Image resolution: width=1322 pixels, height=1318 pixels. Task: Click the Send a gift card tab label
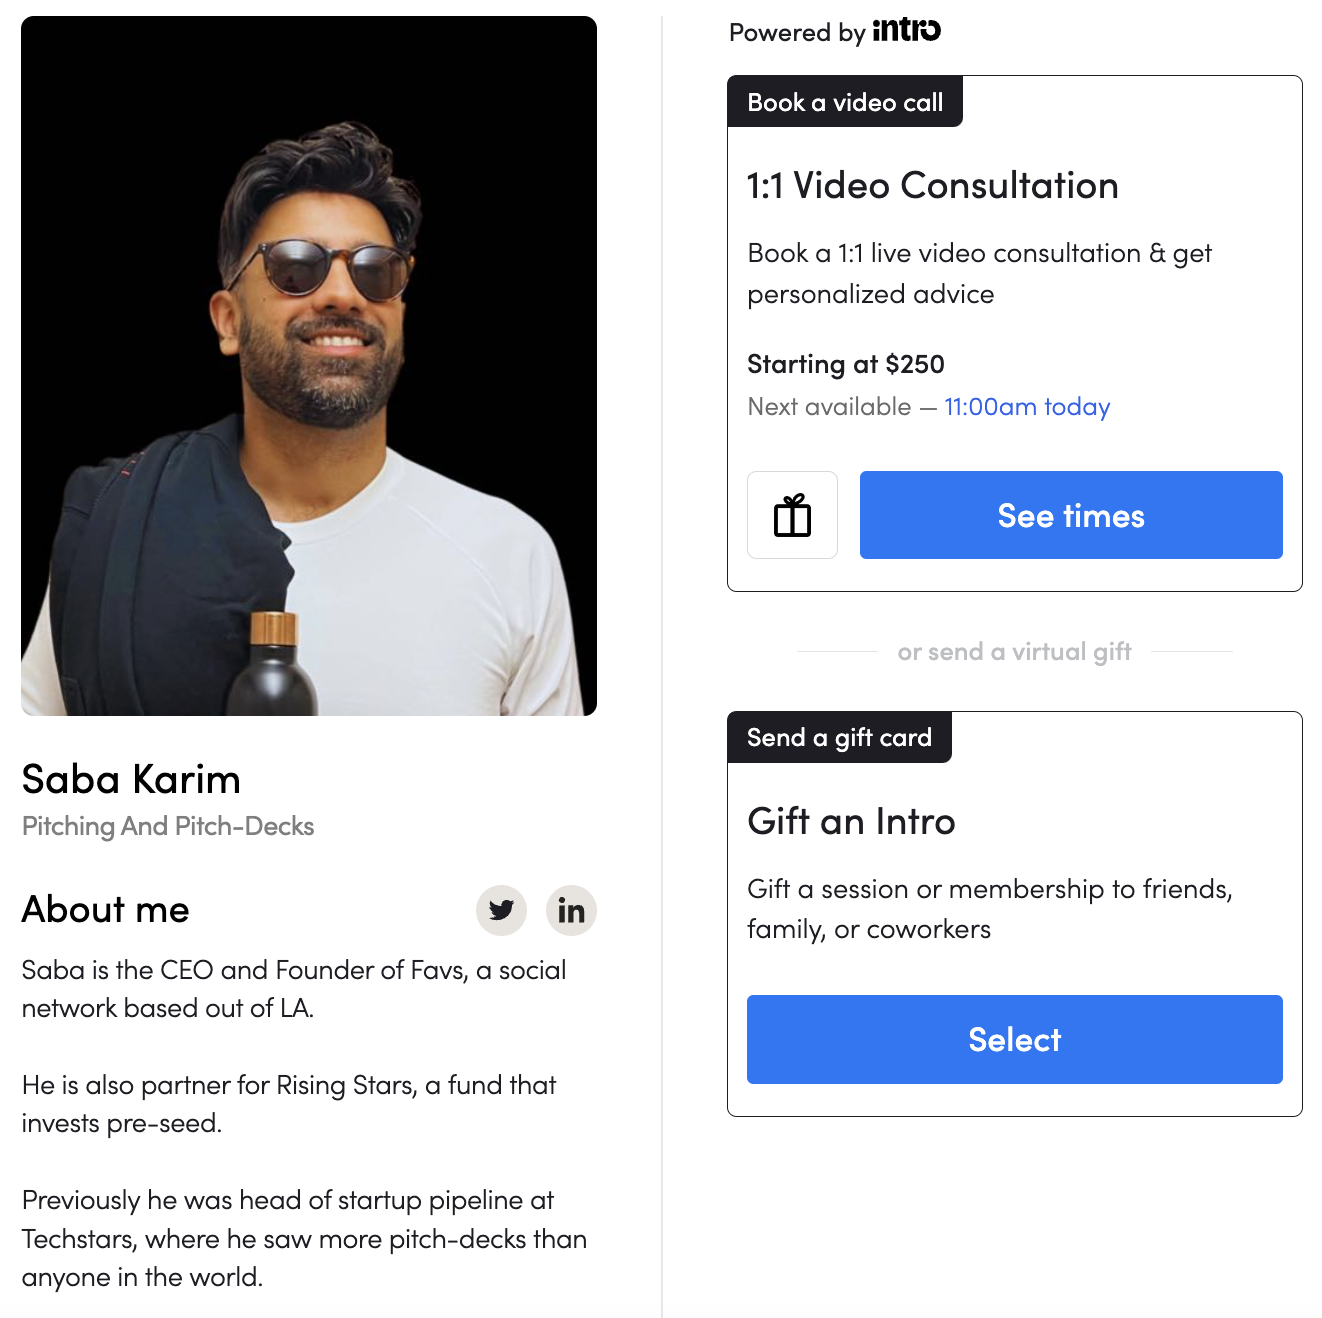click(x=839, y=737)
